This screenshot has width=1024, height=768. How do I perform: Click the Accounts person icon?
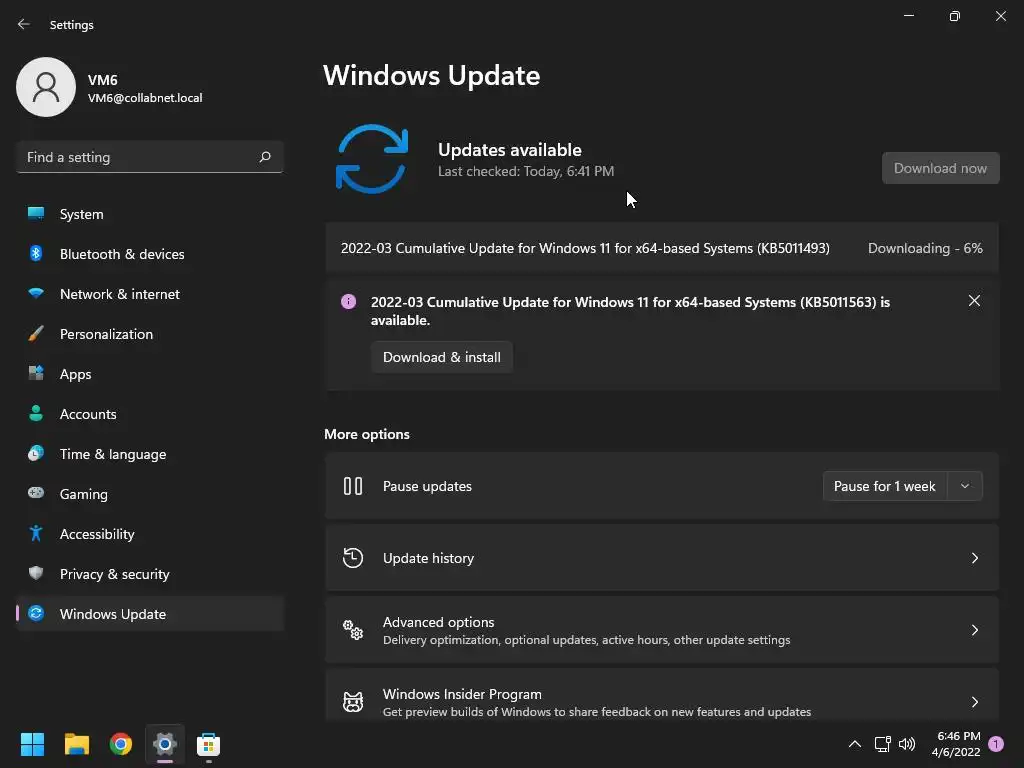click(36, 413)
